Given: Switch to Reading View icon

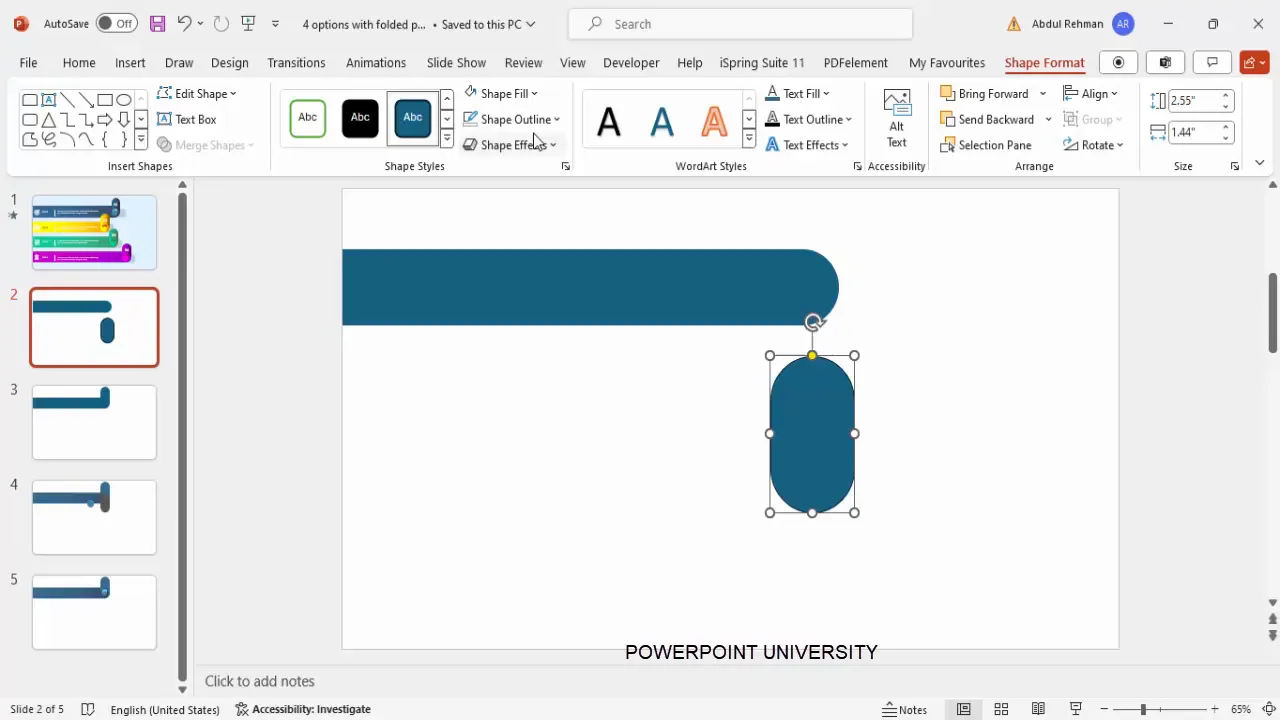Looking at the screenshot, I should coord(1039,709).
